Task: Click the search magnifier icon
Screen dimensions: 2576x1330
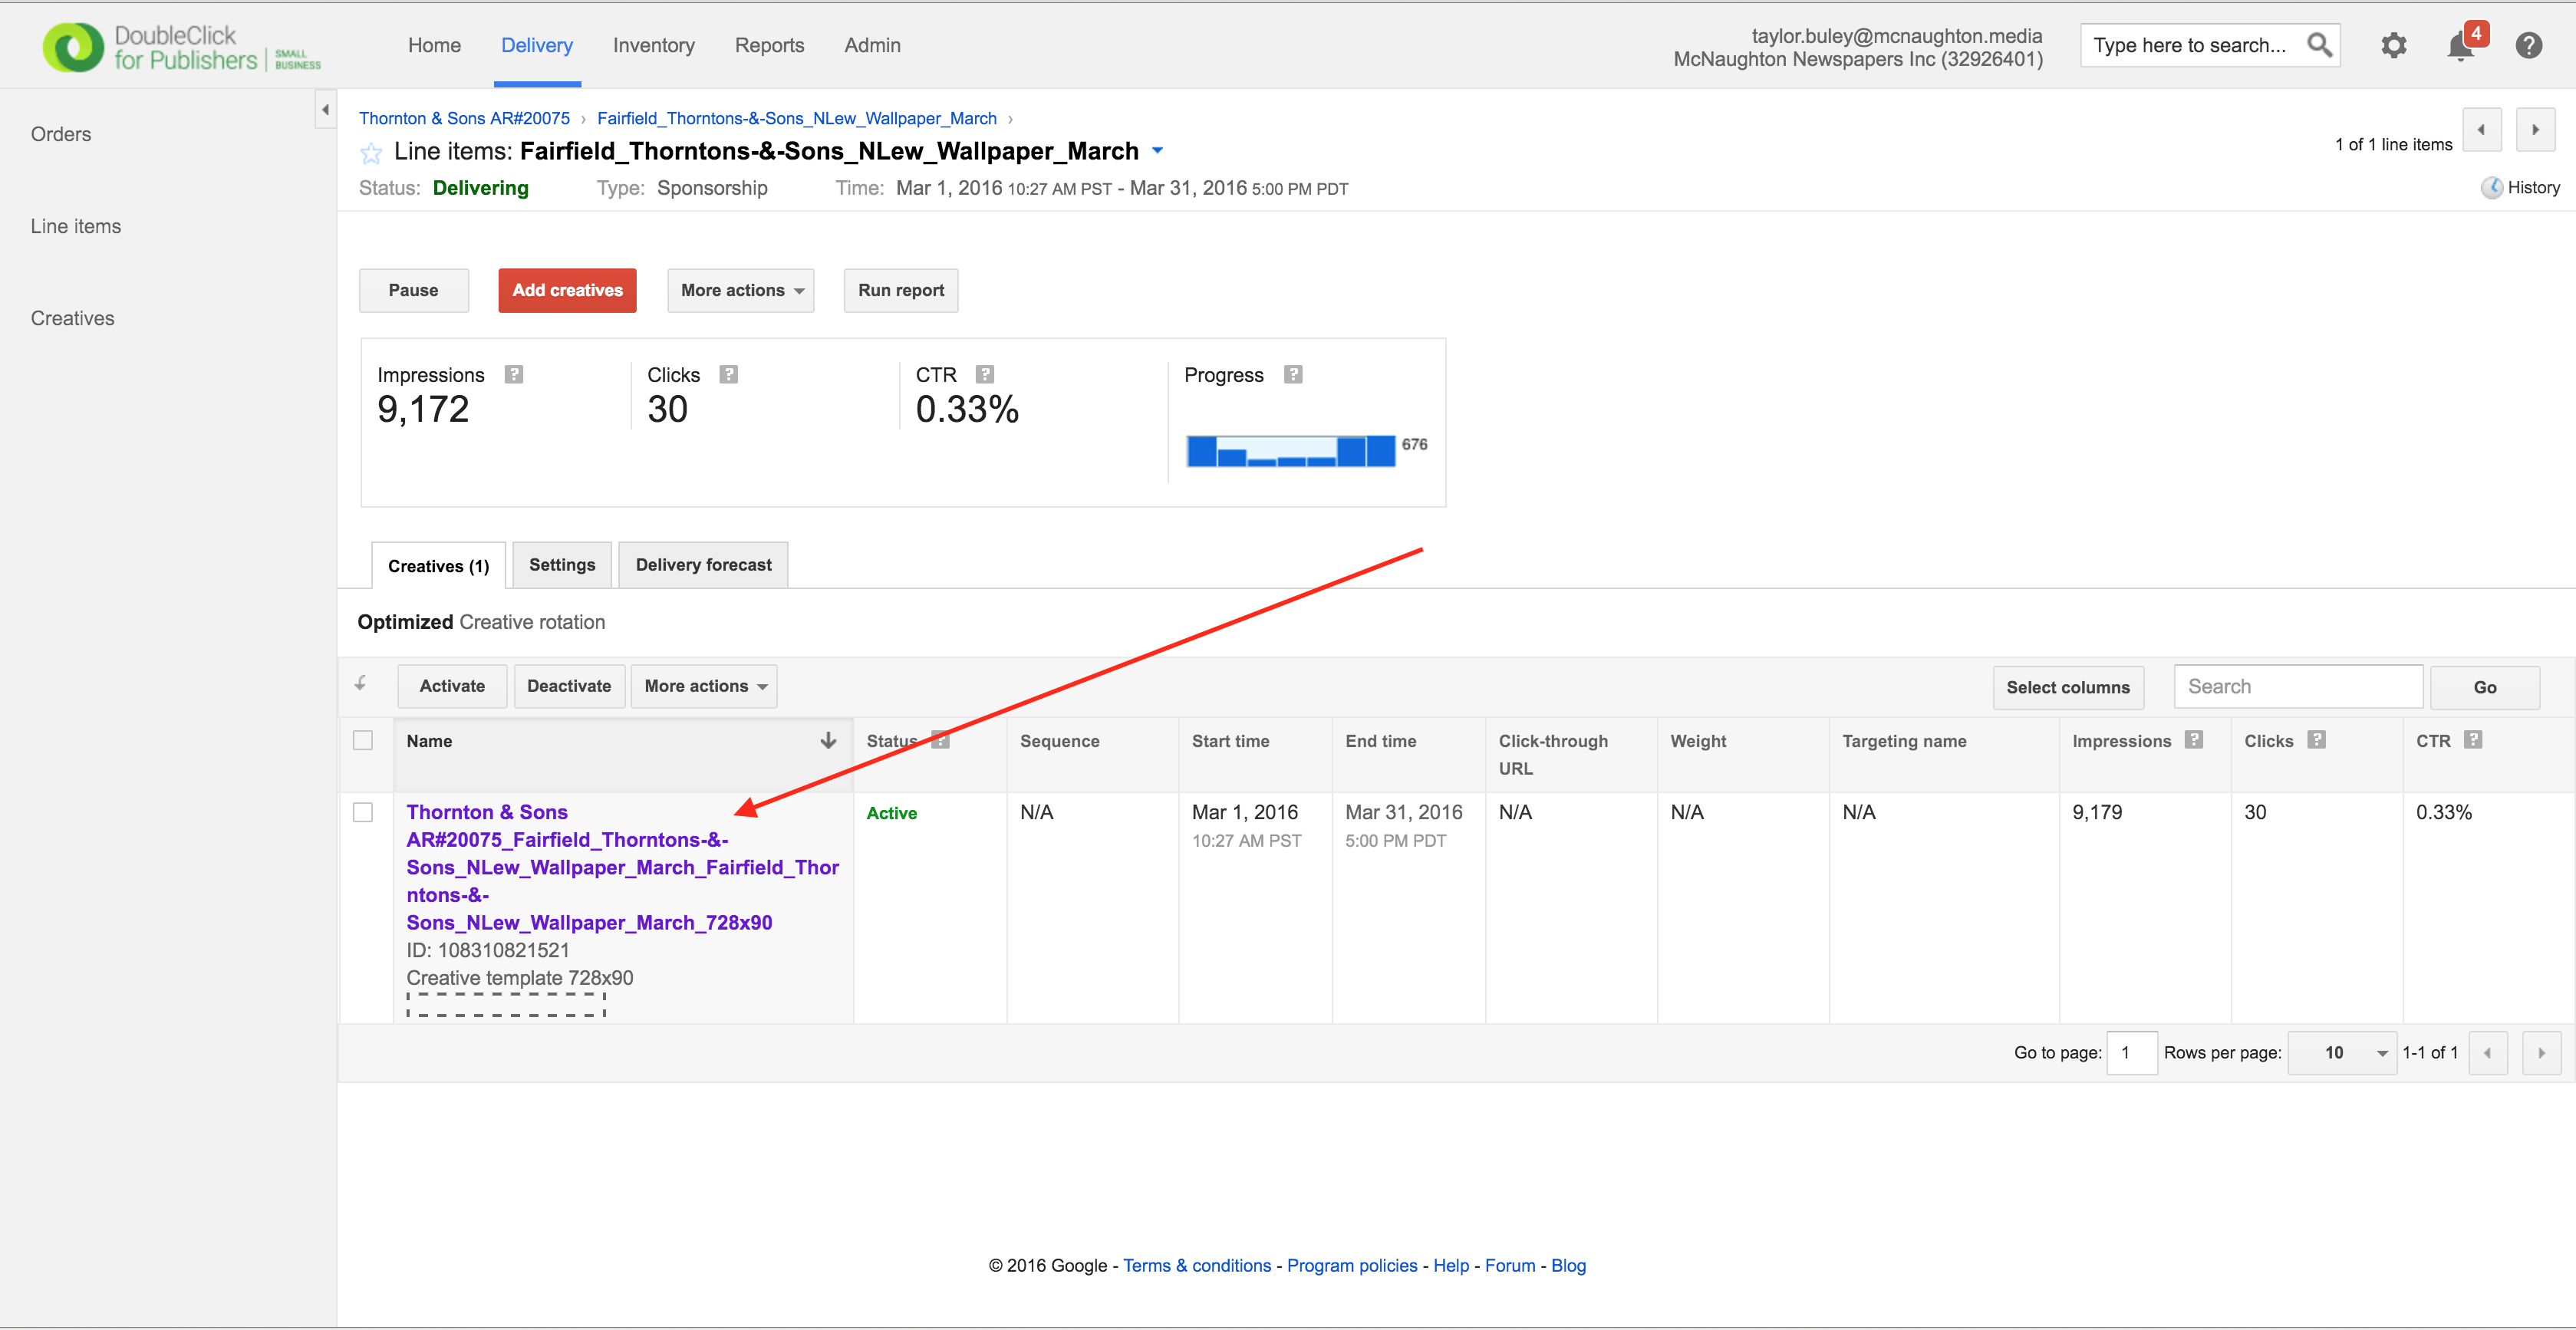Action: click(x=2319, y=45)
